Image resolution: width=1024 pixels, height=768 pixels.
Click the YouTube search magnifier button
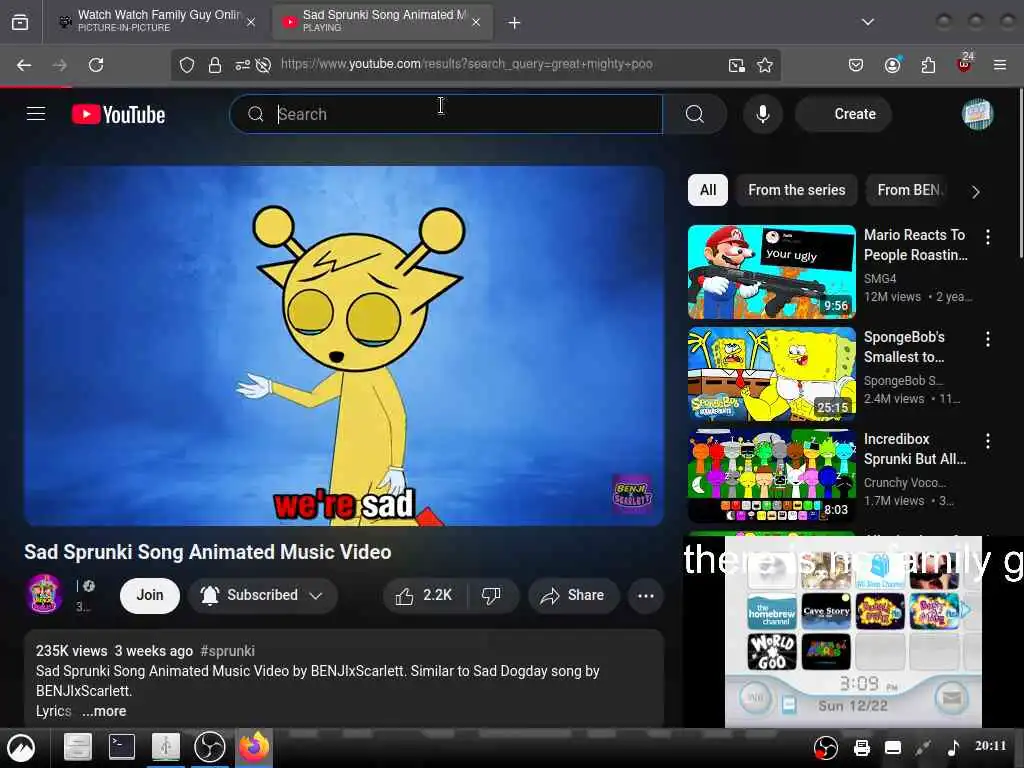click(695, 114)
